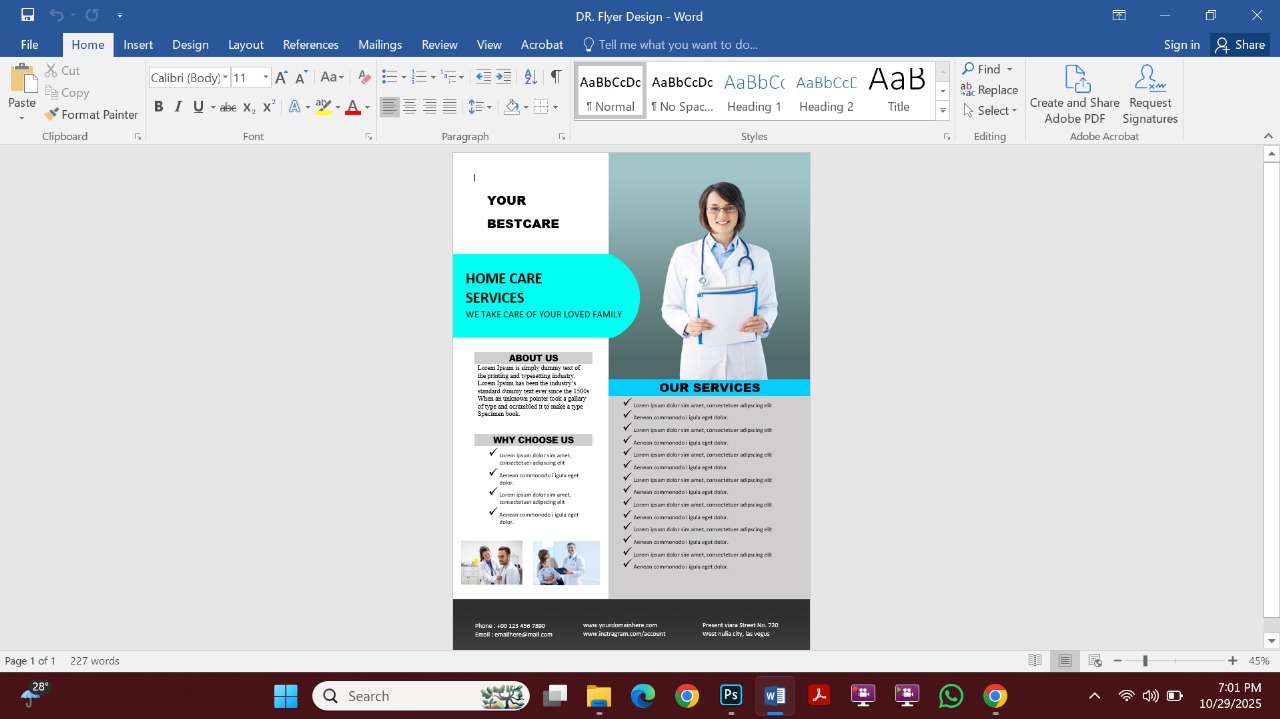Choose the Font Color swatch

(354, 106)
